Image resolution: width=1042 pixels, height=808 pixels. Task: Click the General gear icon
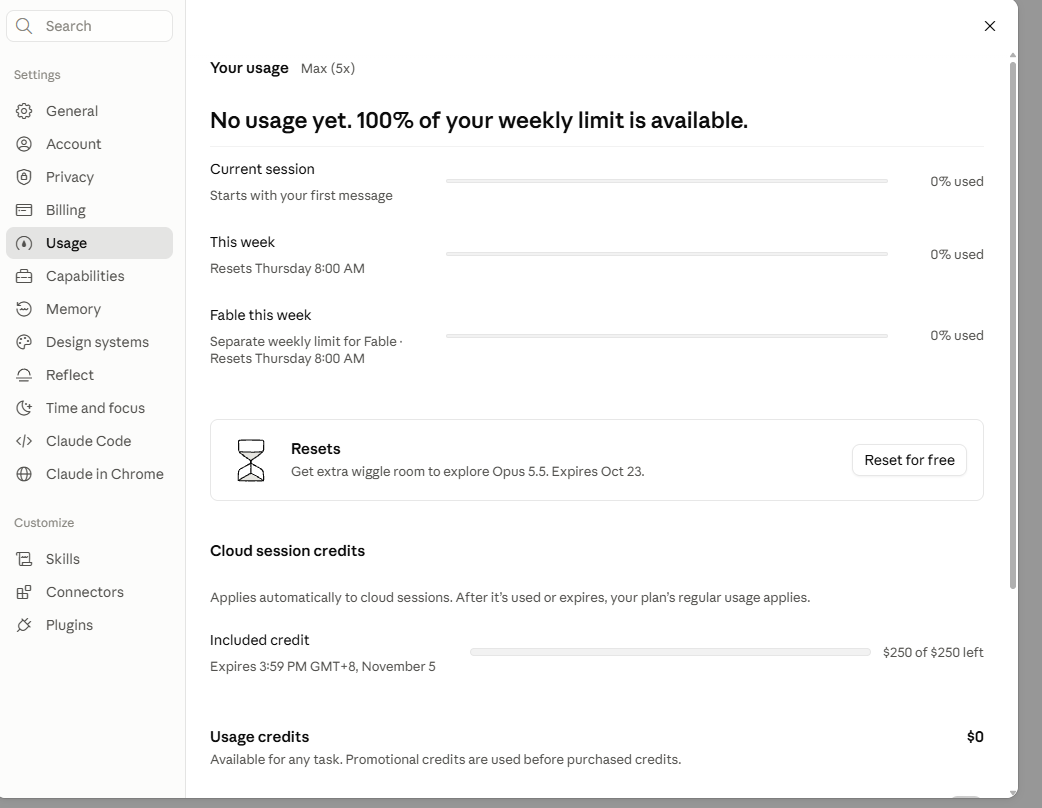pos(24,111)
